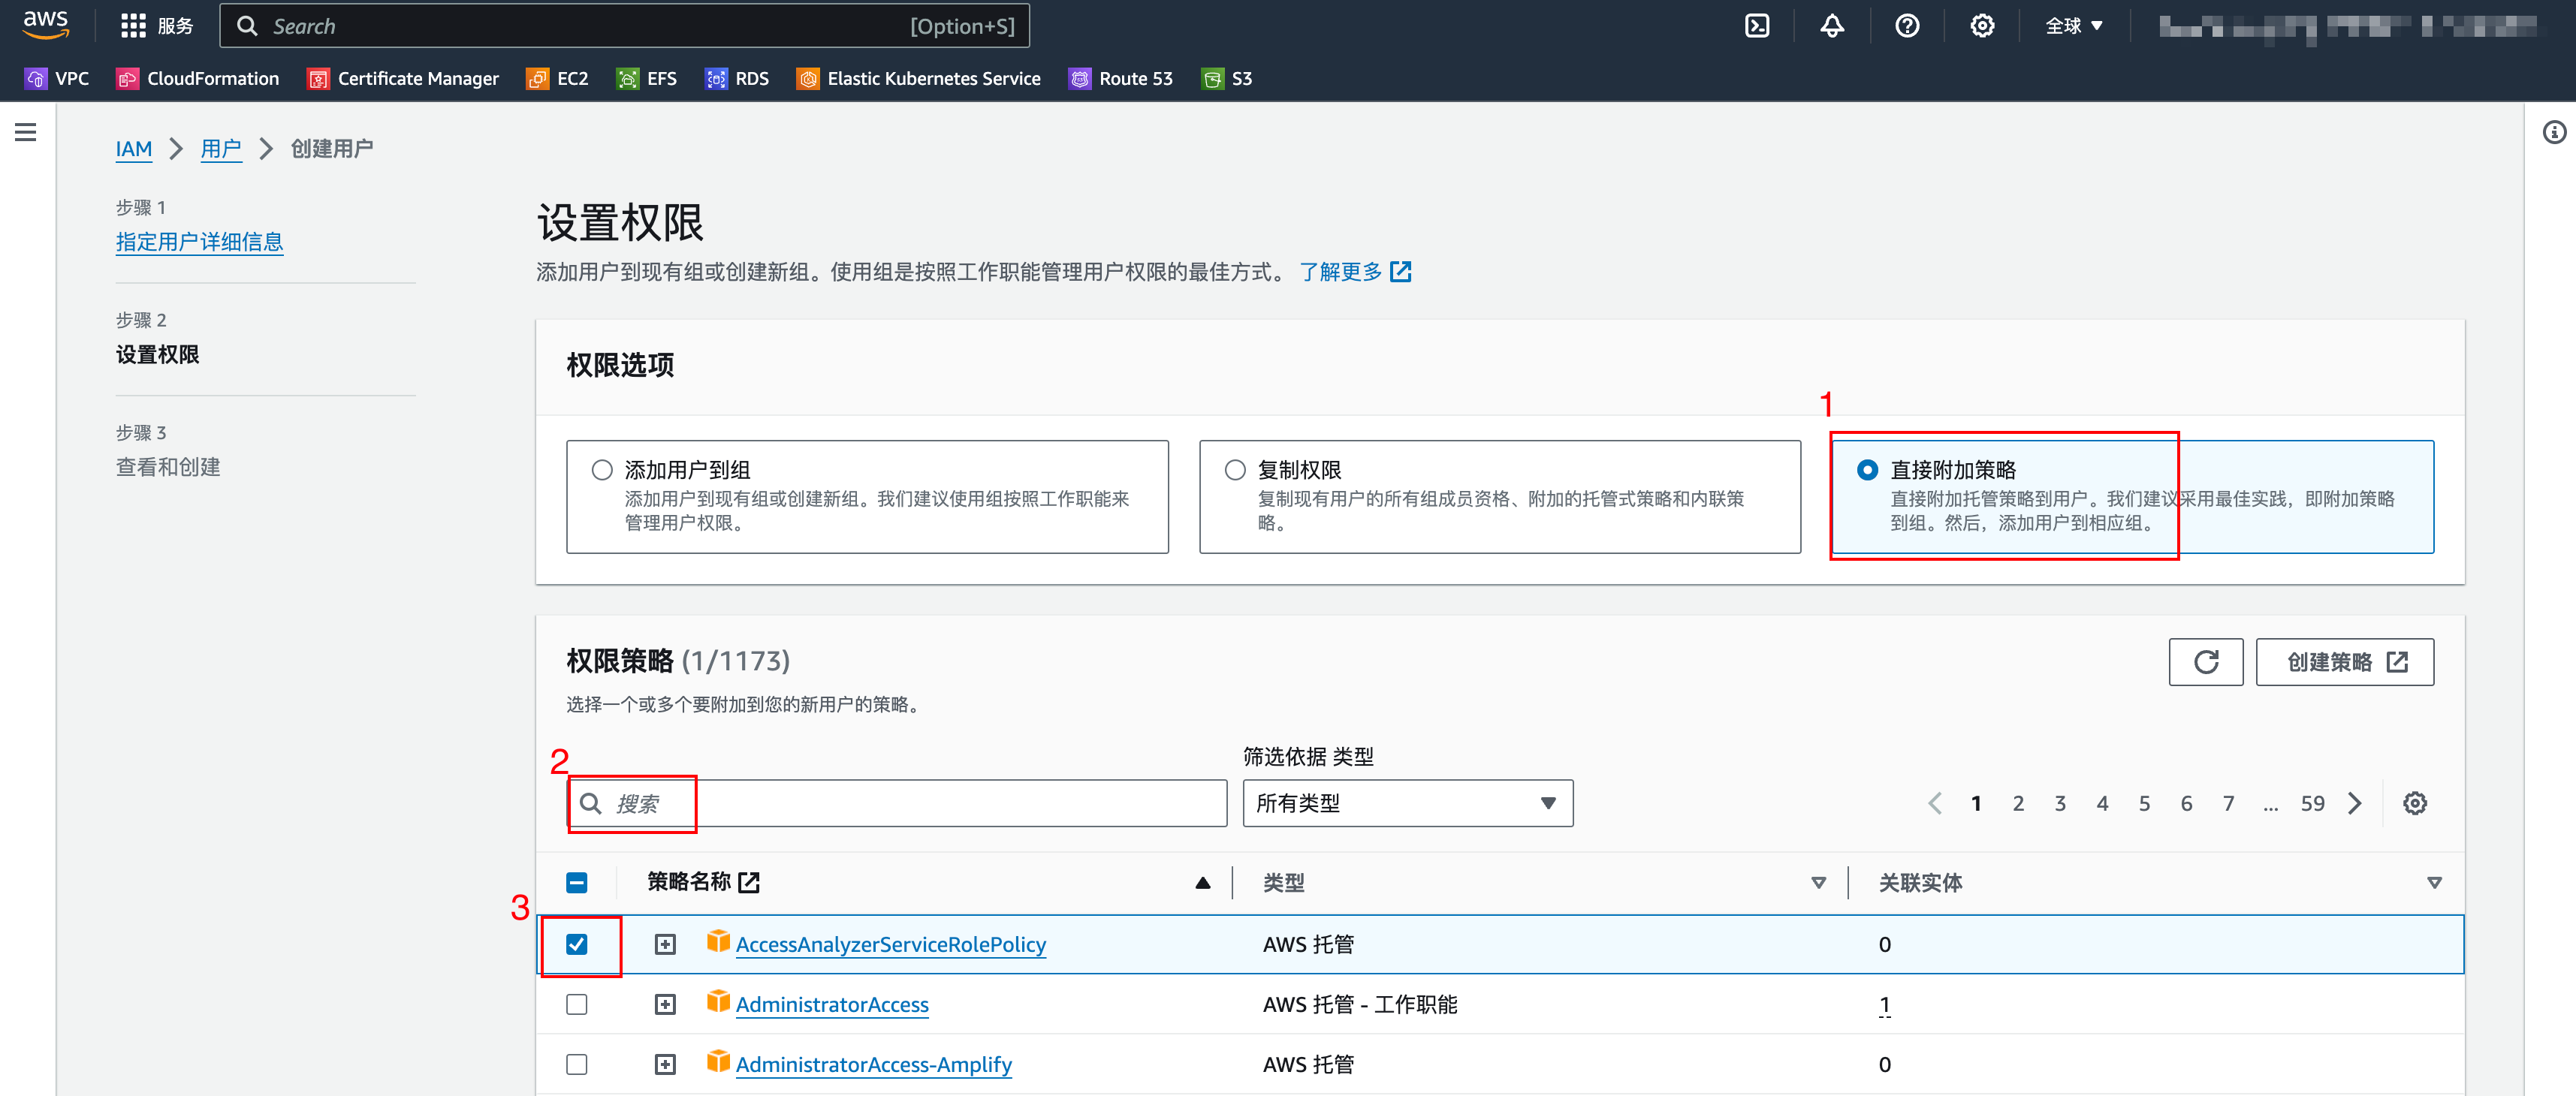Select the 添加用户到组 radio option
The height and width of the screenshot is (1096, 2576).
pyautogui.click(x=602, y=470)
